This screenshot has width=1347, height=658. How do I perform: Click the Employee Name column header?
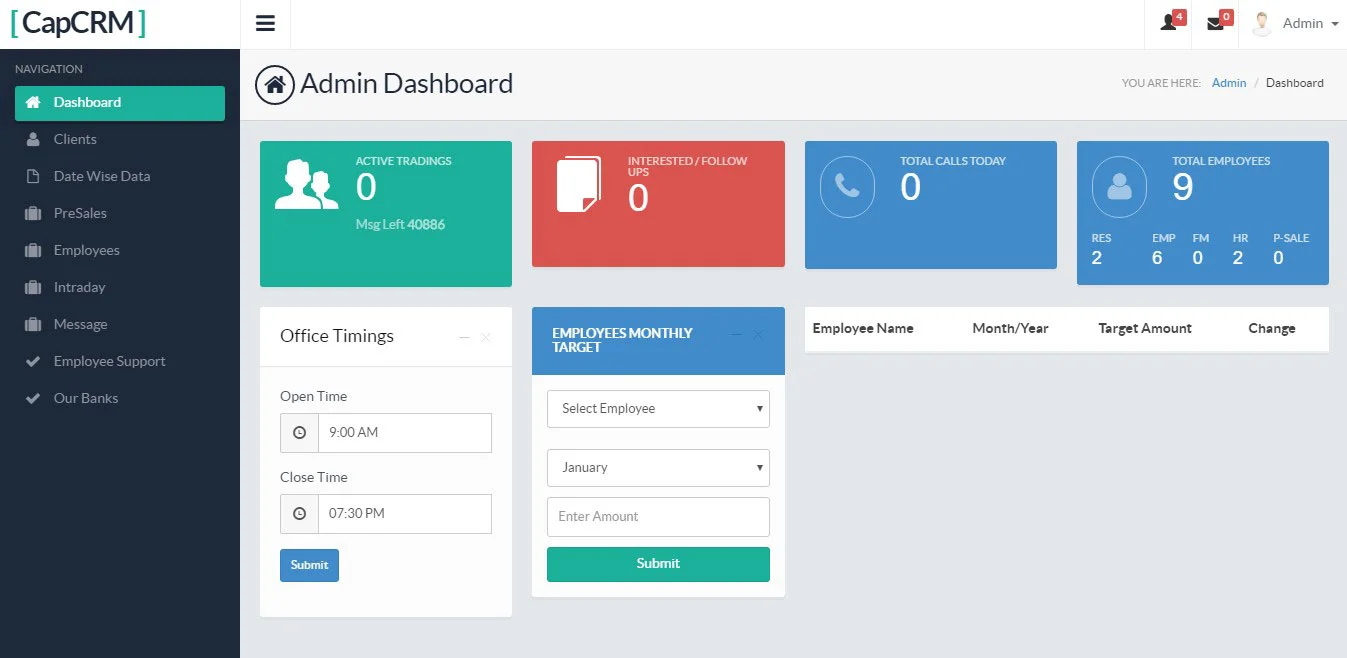[x=863, y=328]
